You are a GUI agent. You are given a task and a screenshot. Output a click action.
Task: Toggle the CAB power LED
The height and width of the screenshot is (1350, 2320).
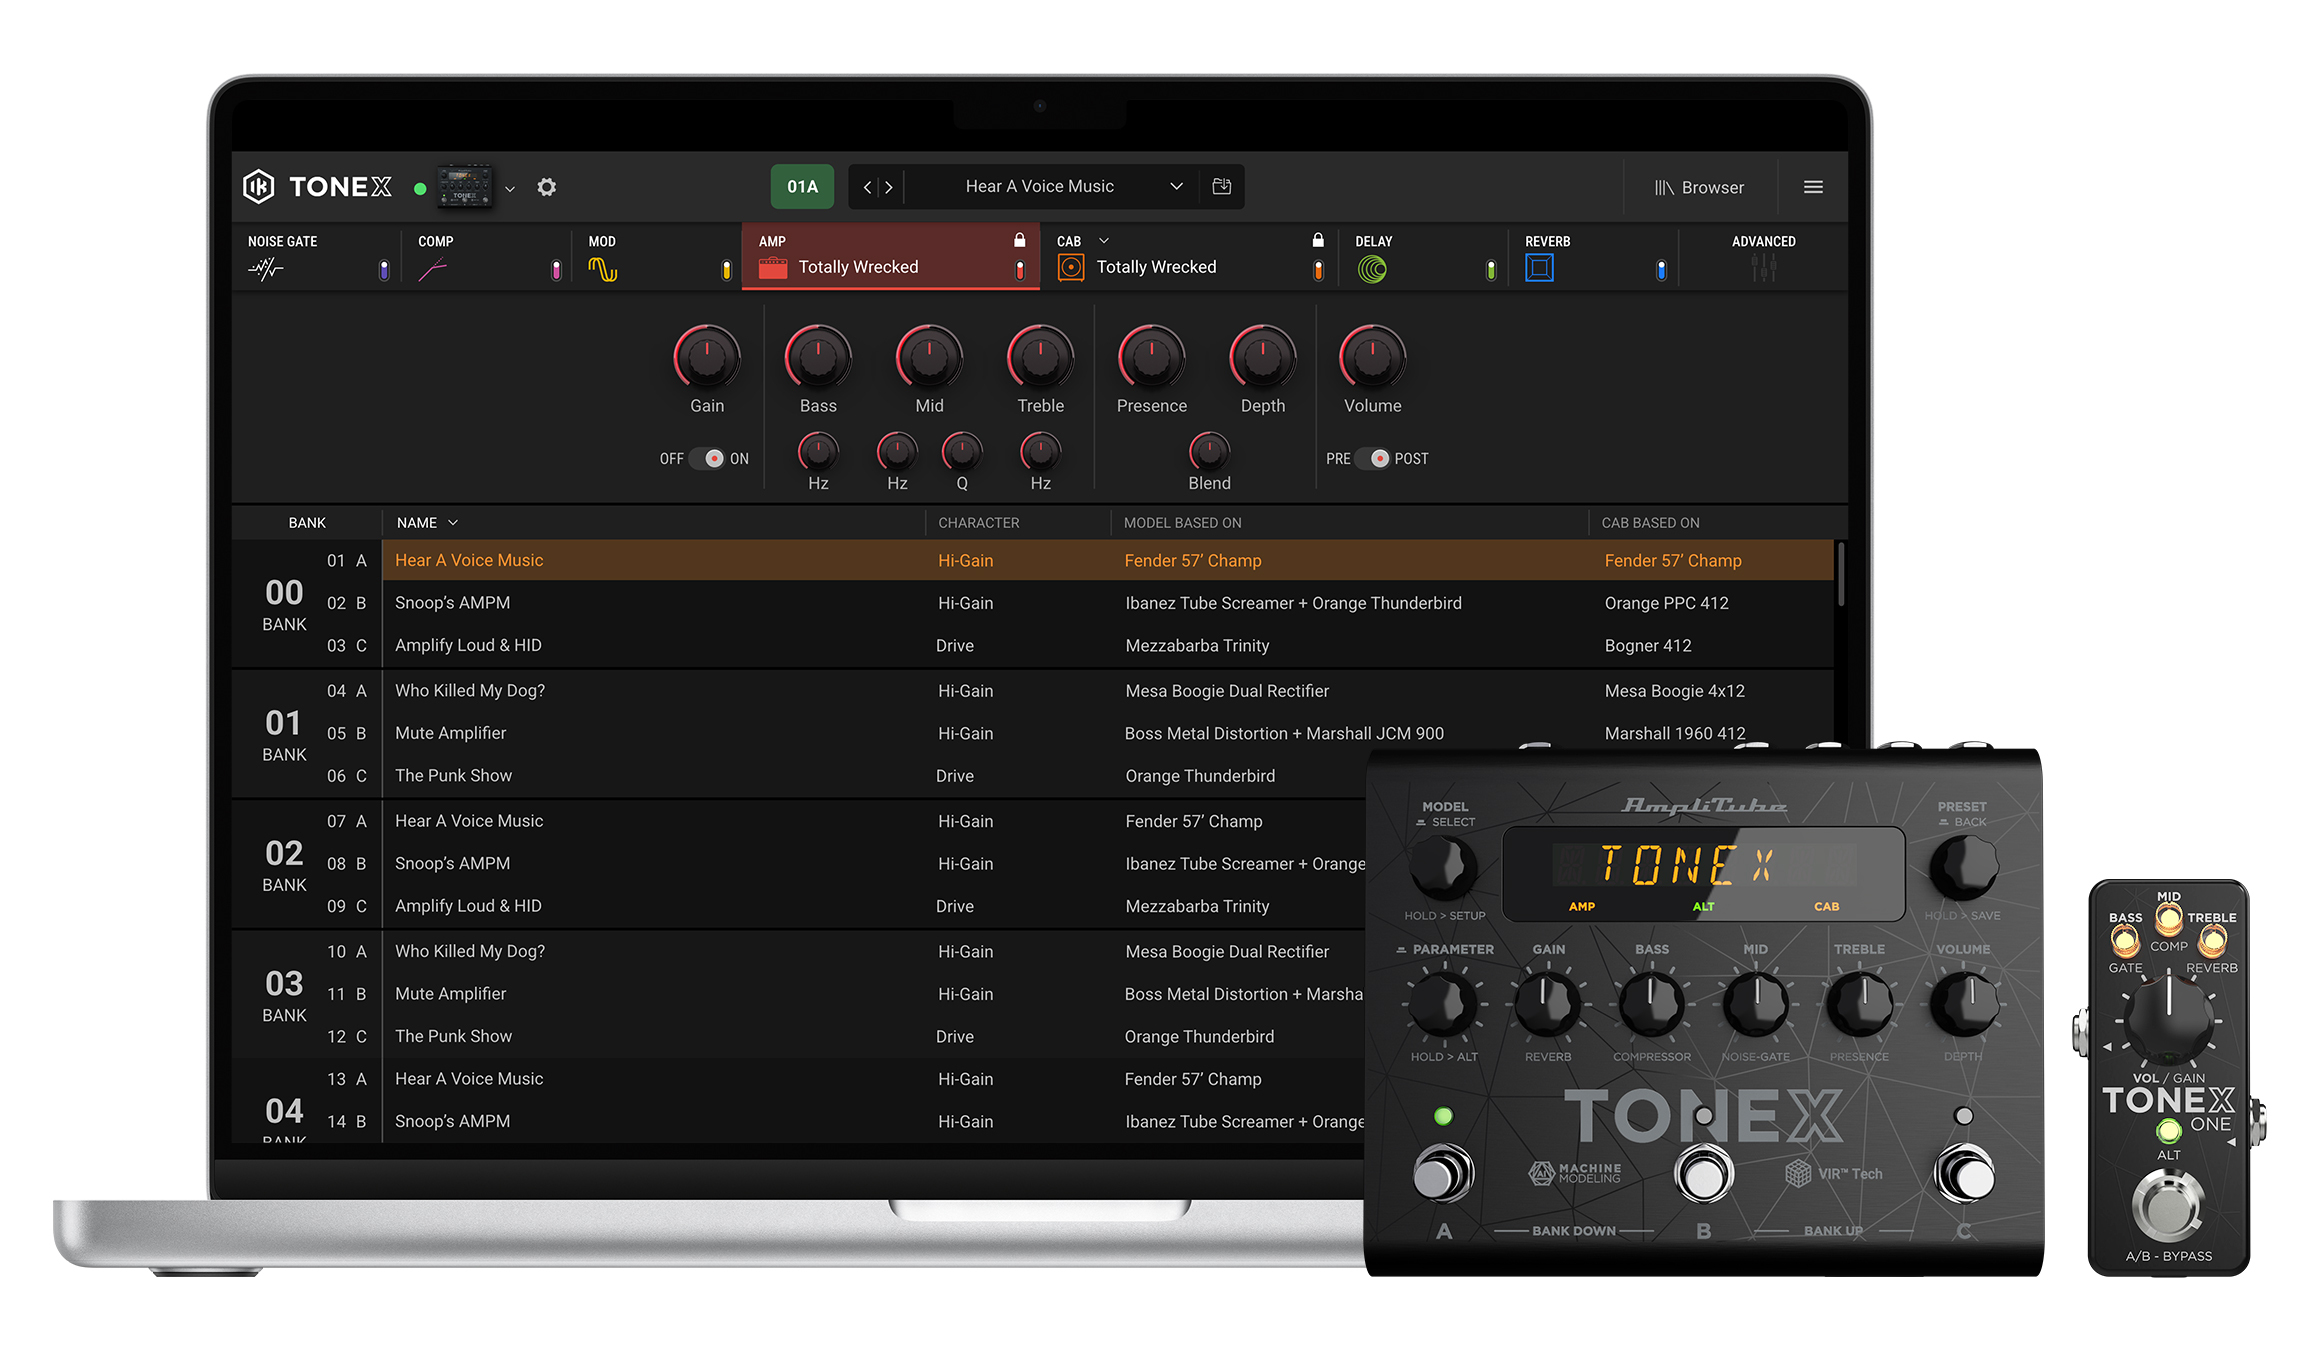1318,270
